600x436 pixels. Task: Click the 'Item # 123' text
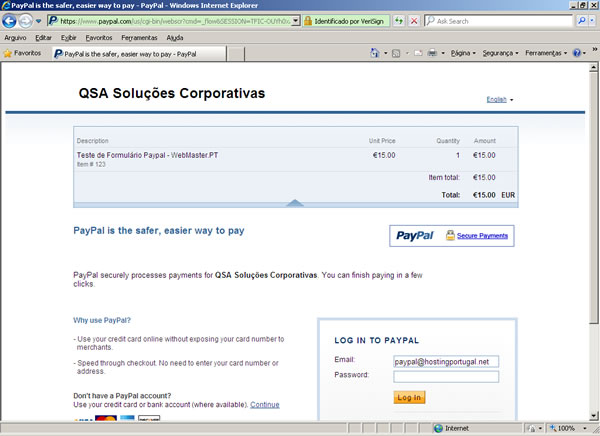pyautogui.click(x=91, y=164)
